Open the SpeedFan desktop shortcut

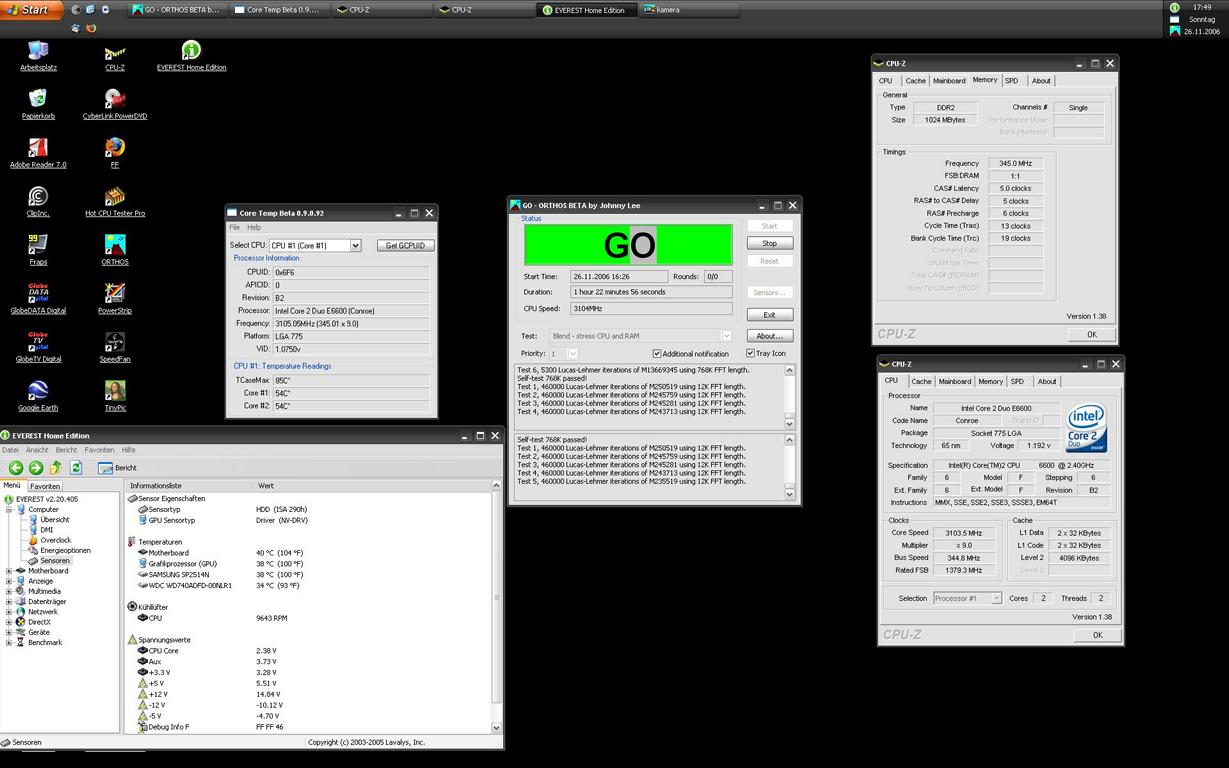[x=115, y=347]
